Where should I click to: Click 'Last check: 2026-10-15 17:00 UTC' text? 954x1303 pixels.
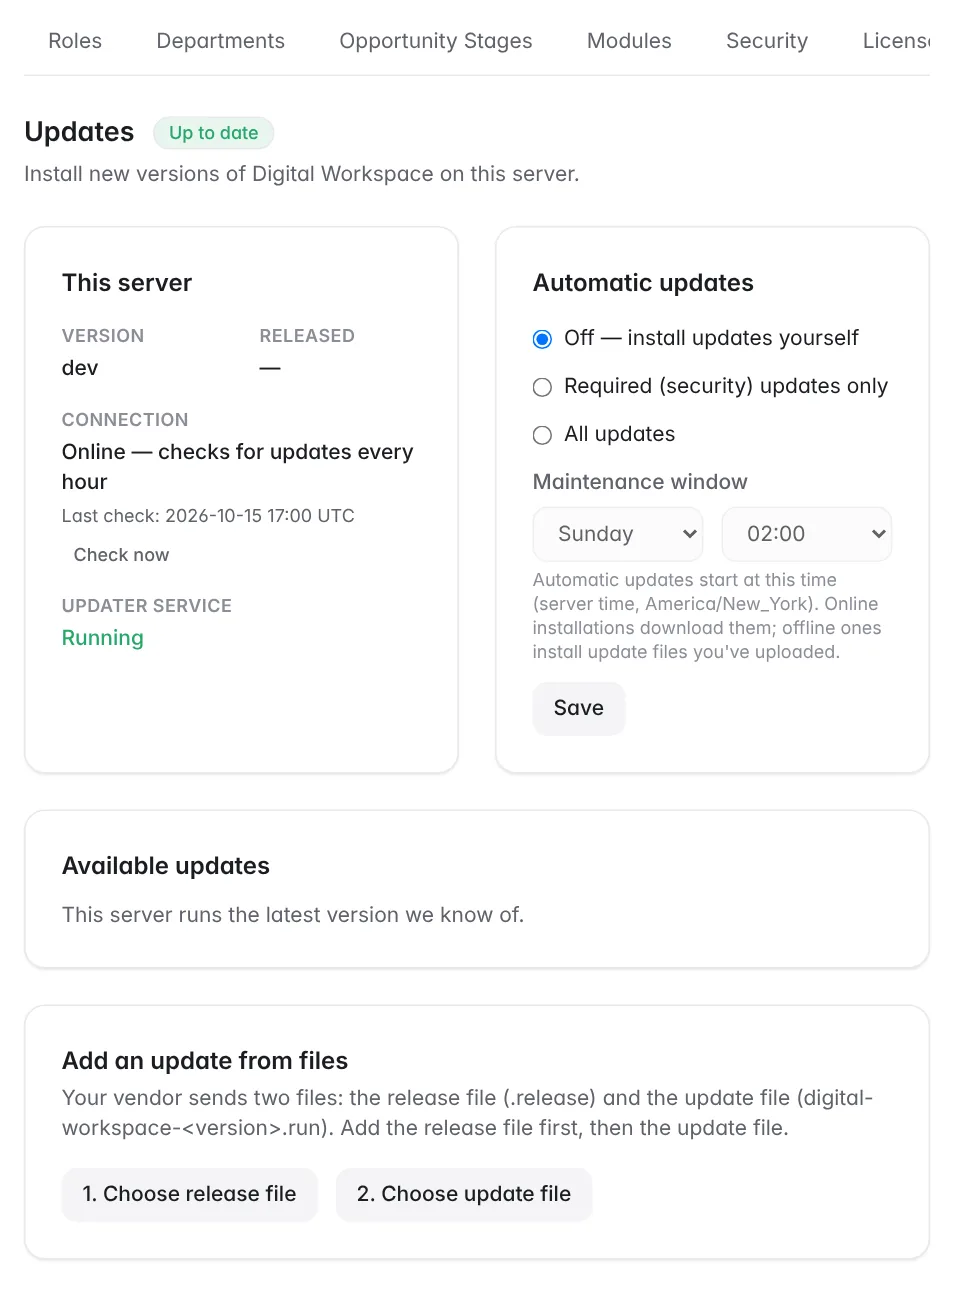click(x=208, y=516)
